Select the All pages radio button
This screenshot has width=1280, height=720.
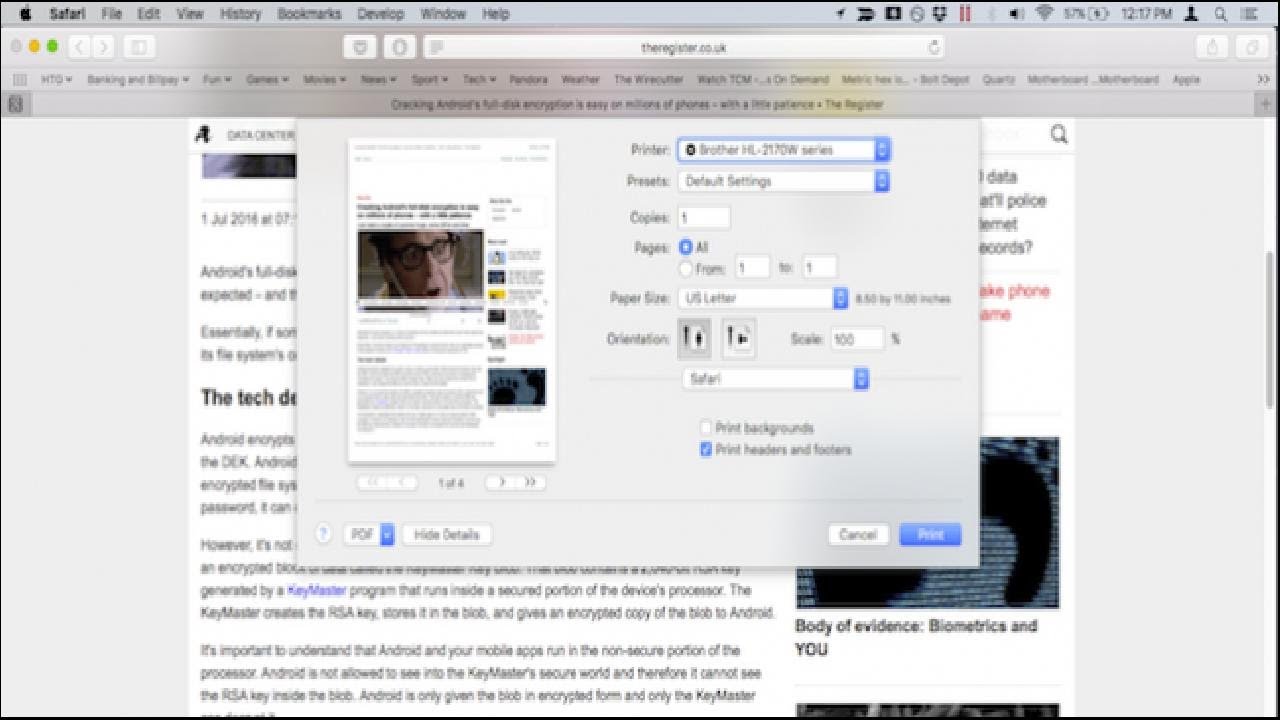[686, 247]
